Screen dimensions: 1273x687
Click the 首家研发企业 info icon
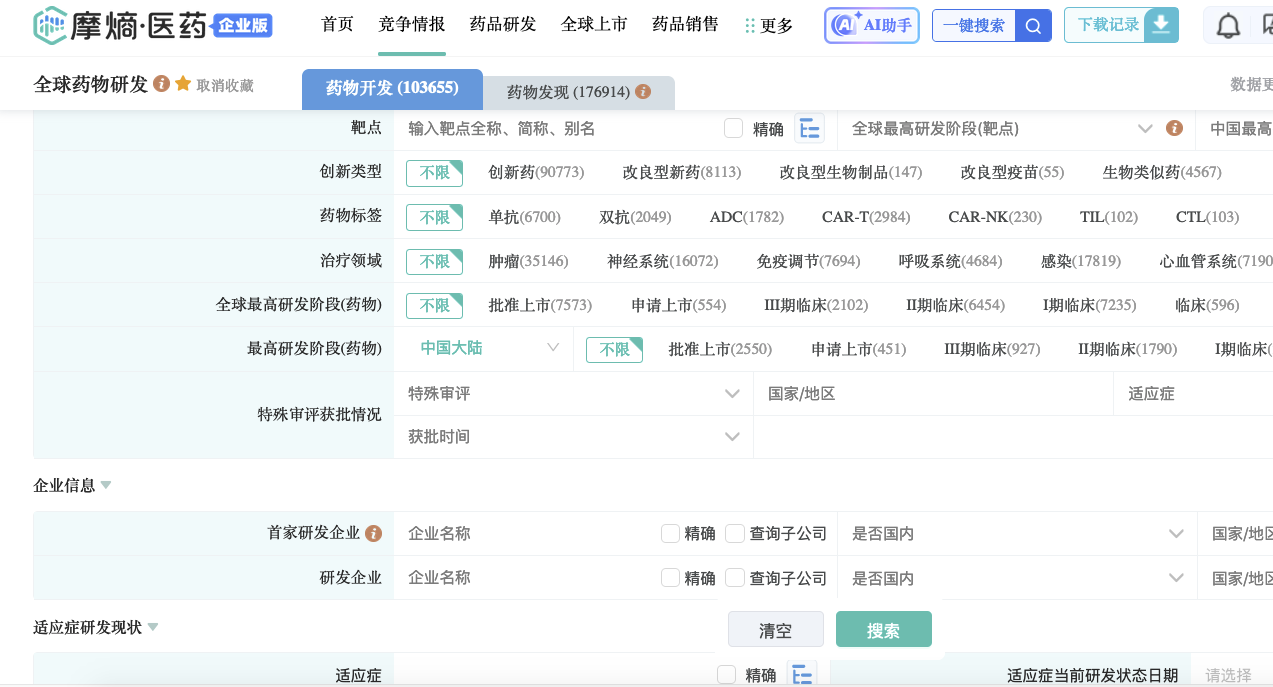(x=374, y=533)
